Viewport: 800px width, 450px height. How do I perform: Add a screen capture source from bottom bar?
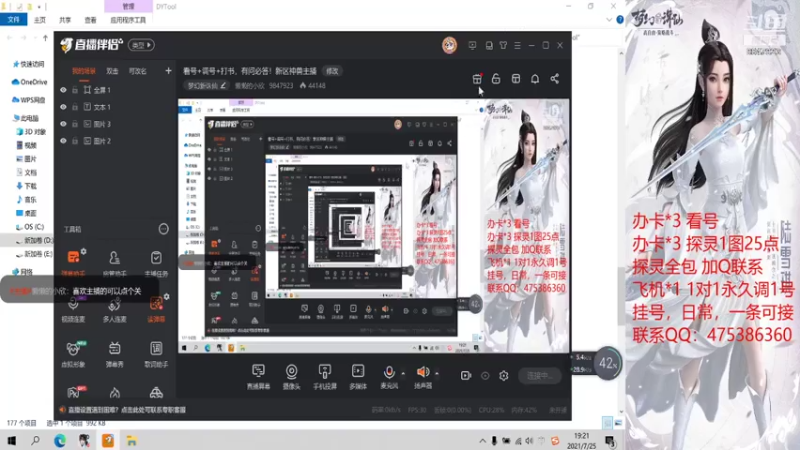point(258,377)
